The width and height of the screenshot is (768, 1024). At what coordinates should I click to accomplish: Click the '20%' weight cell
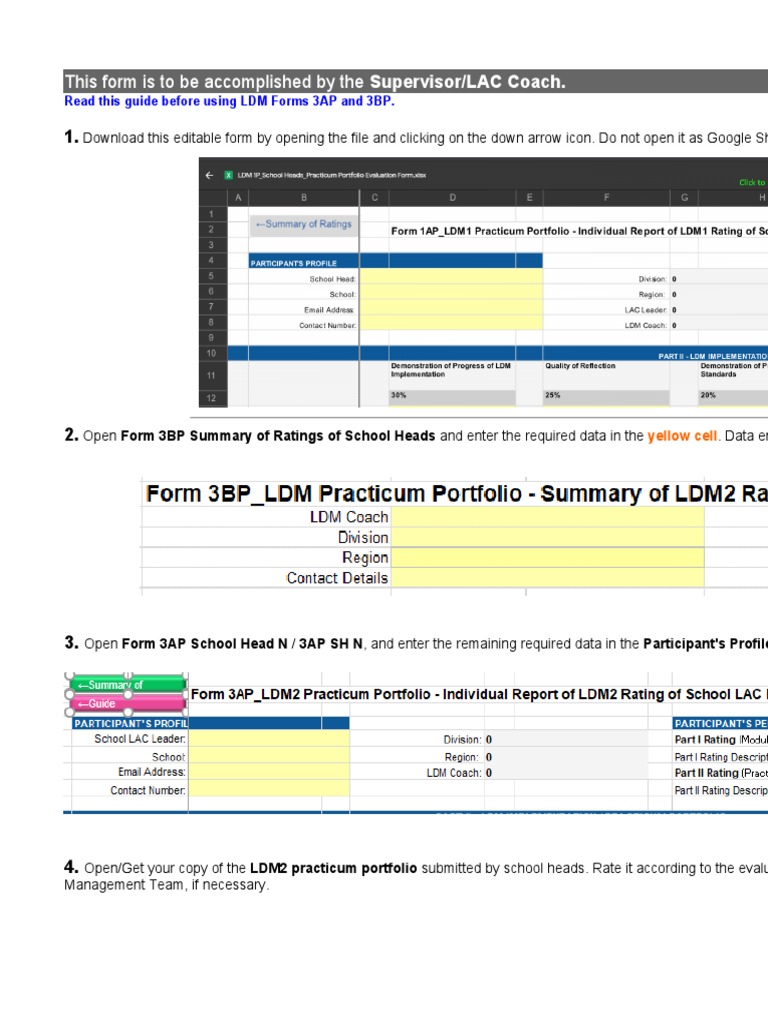tap(733, 395)
